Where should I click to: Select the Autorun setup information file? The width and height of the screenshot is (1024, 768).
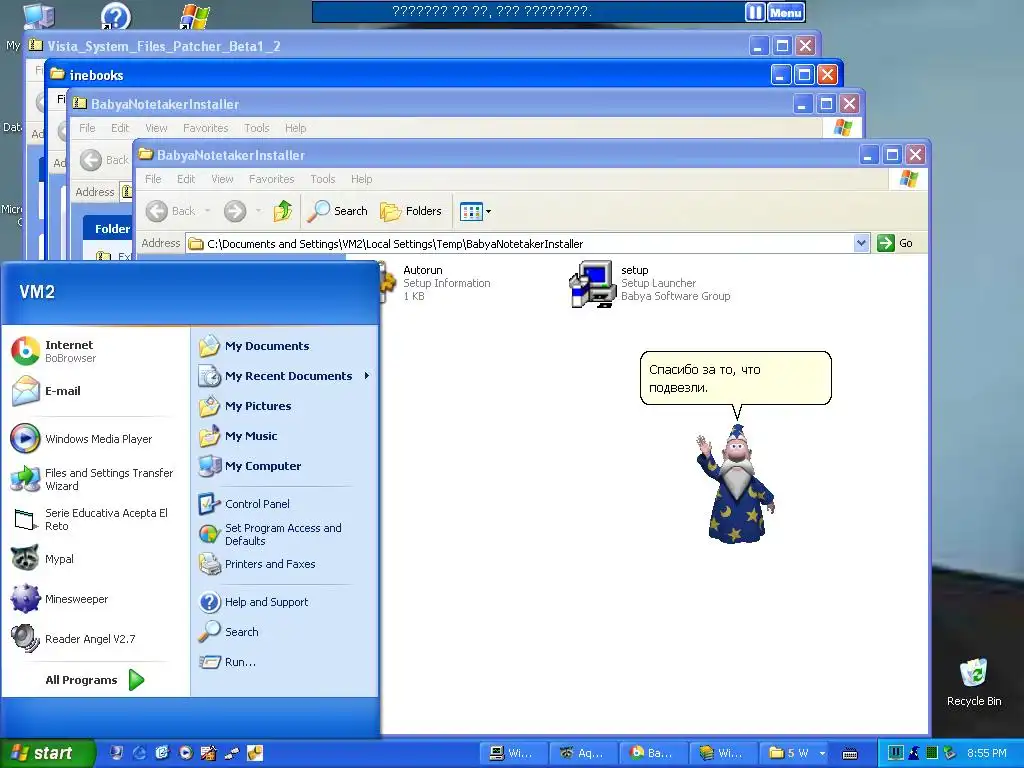pyautogui.click(x=436, y=283)
